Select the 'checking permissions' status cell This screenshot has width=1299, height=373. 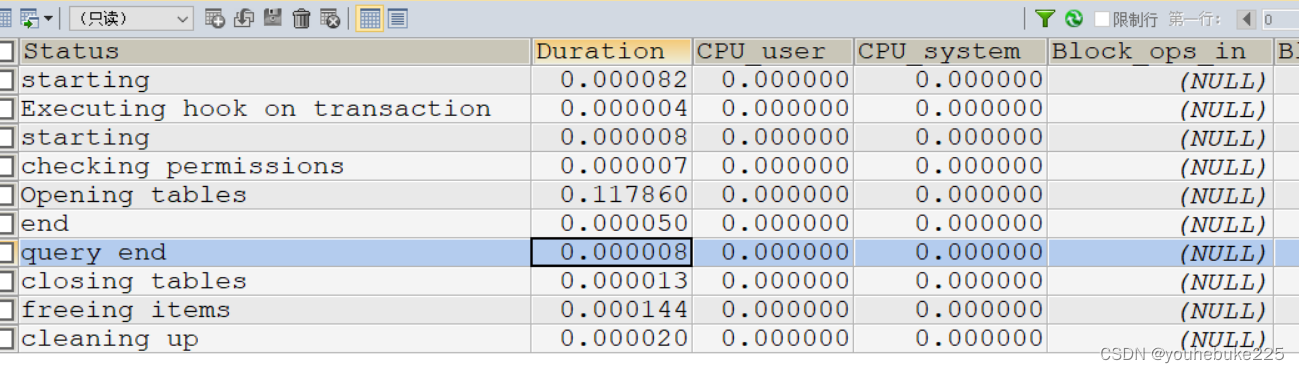pyautogui.click(x=275, y=166)
